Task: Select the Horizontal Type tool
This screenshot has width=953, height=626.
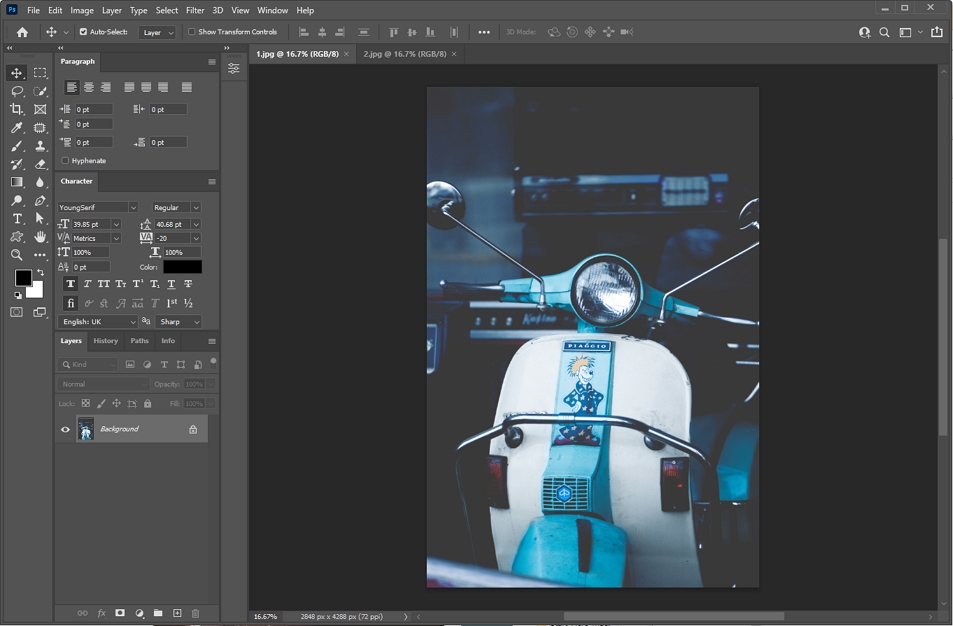Action: click(17, 219)
